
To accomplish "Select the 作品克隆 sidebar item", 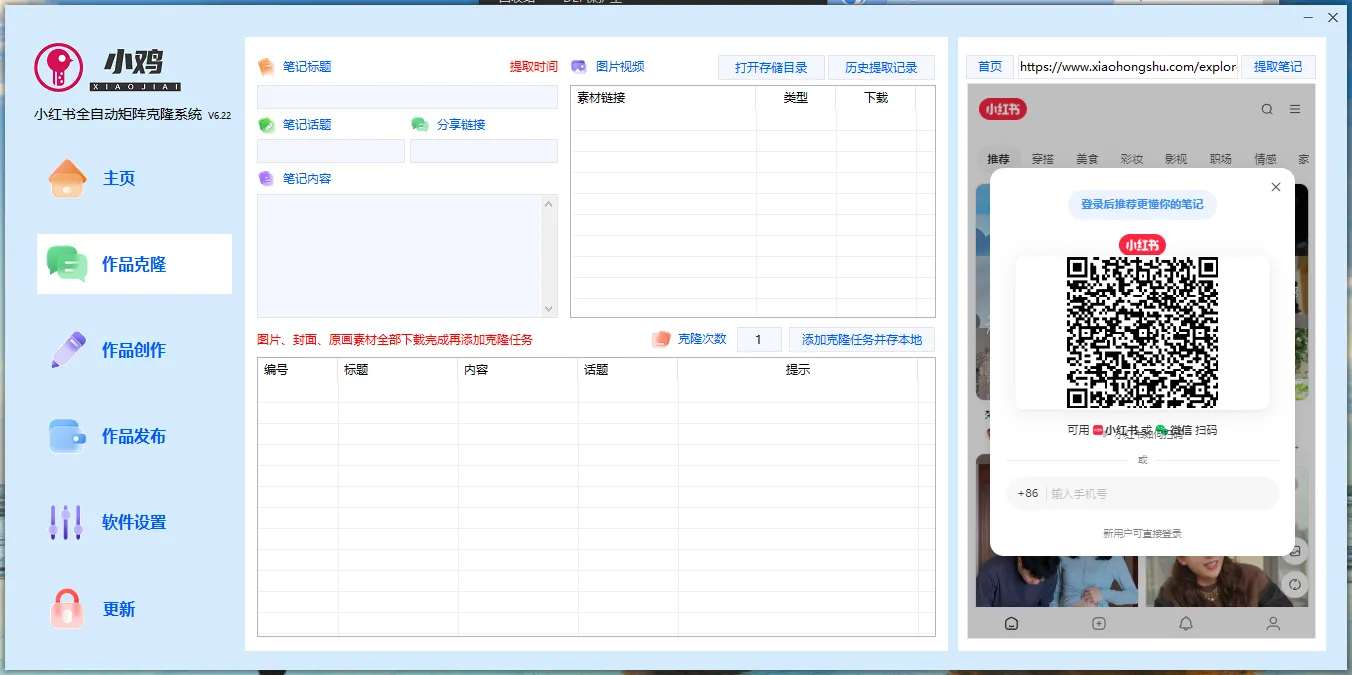I will (x=134, y=264).
